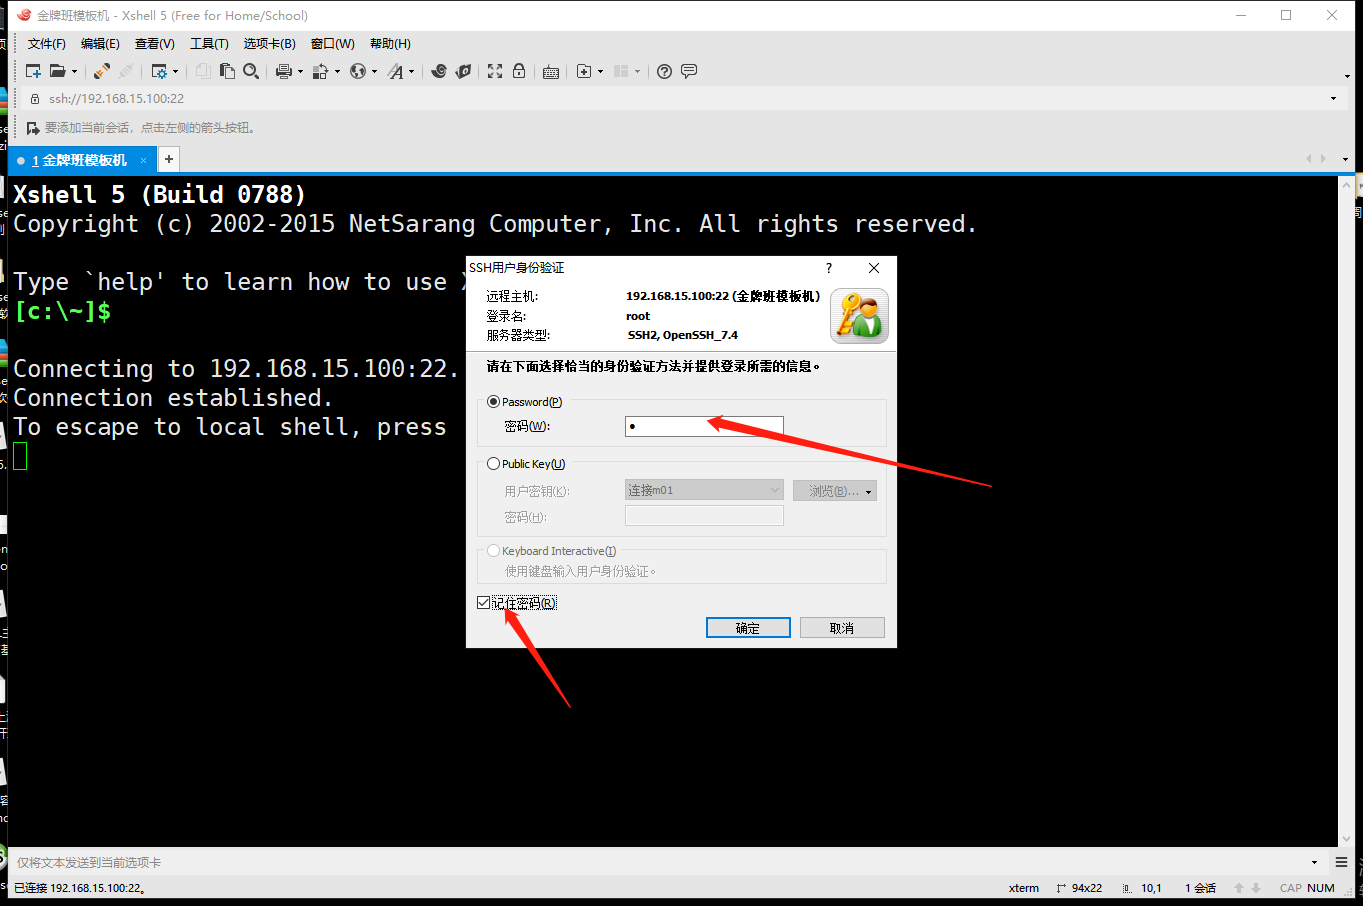Open the 工具(T) menu
This screenshot has height=906, width=1363.
(209, 44)
